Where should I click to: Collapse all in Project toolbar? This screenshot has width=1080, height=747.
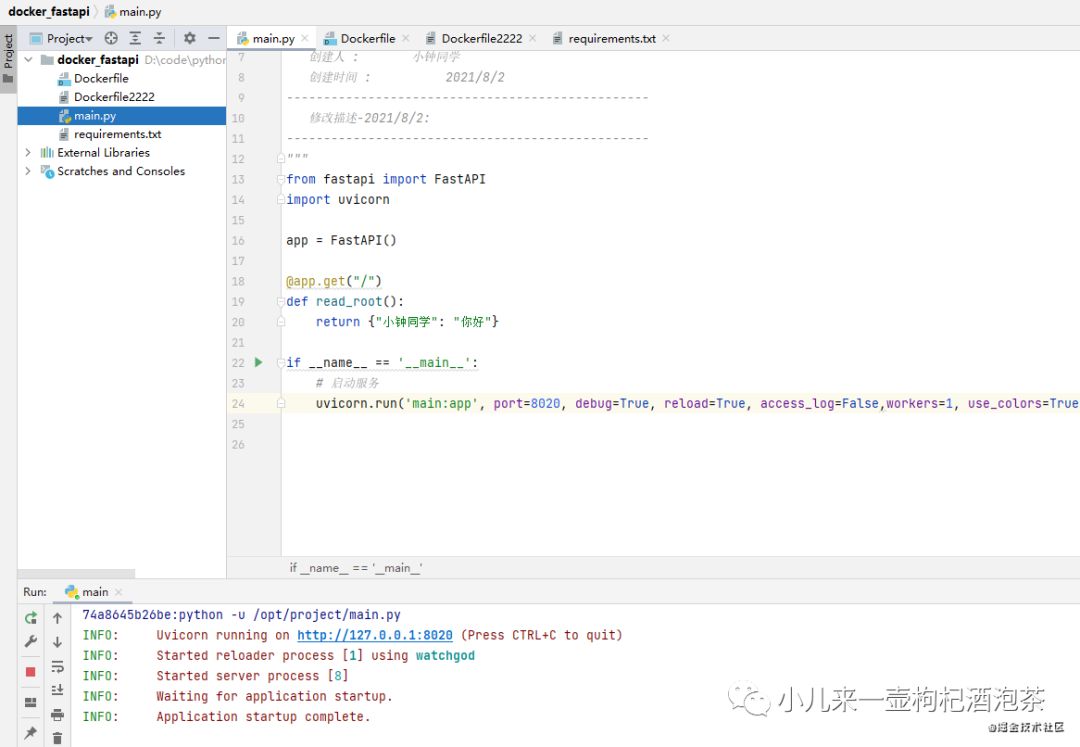[x=159, y=38]
